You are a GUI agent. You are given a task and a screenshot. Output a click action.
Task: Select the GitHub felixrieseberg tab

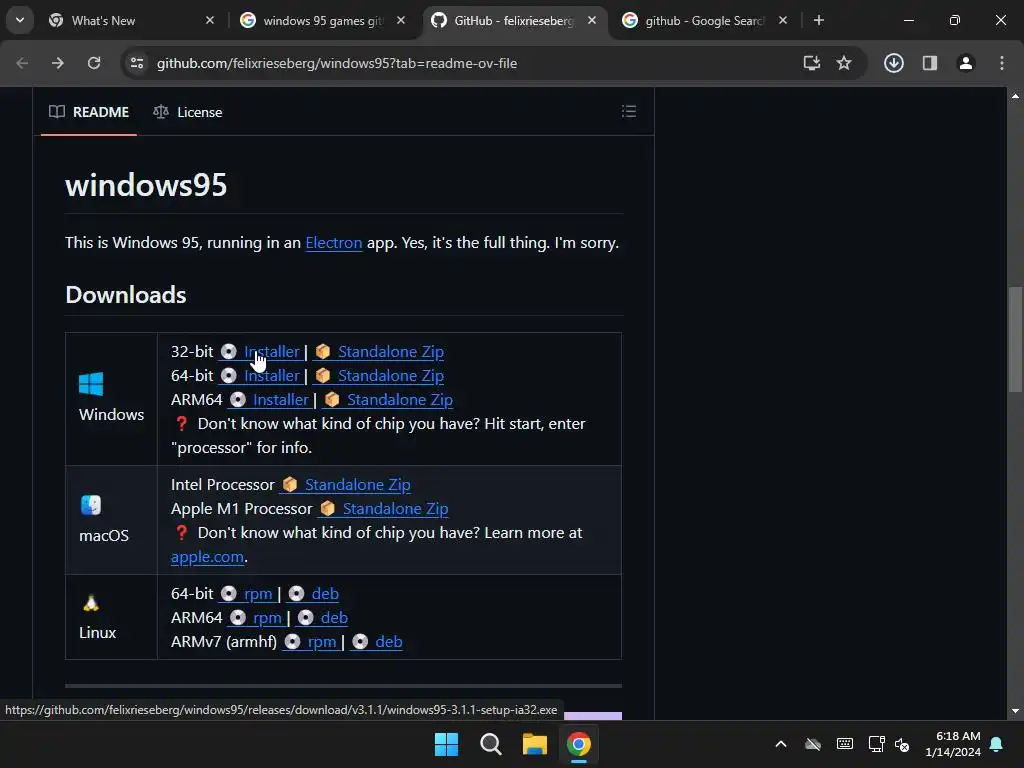[x=514, y=20]
